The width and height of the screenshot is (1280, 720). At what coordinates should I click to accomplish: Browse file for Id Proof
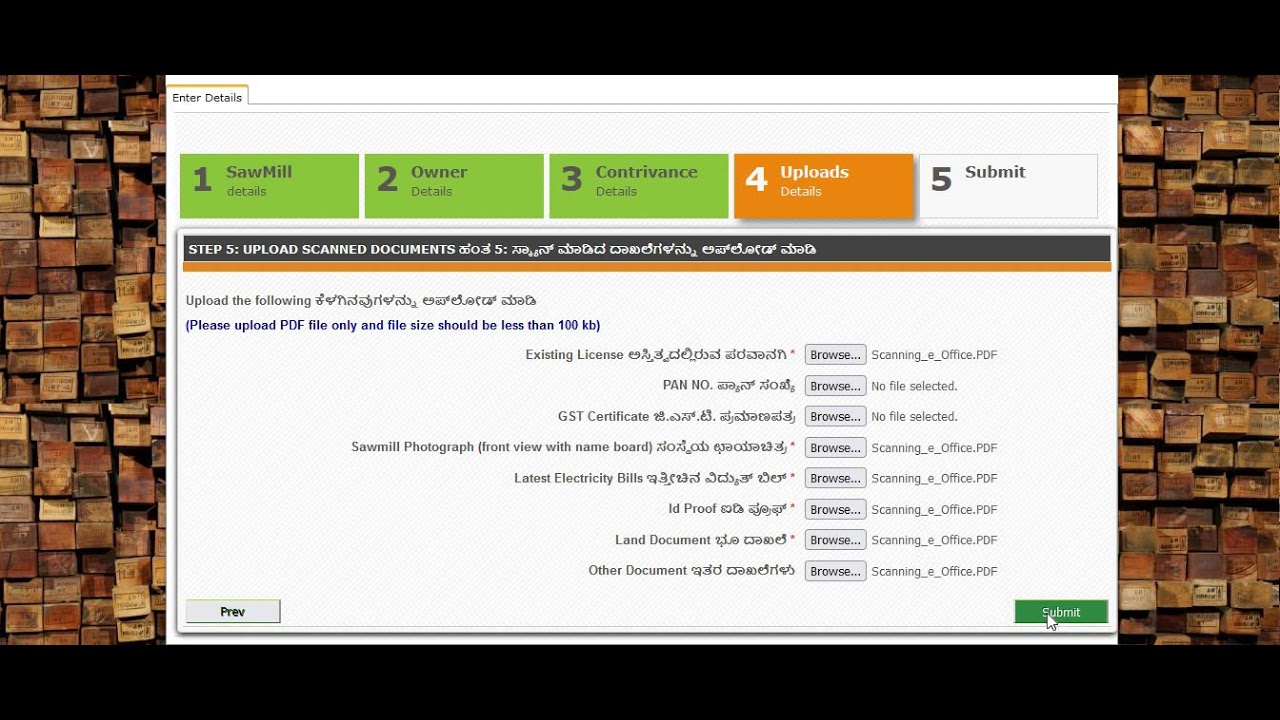coord(835,509)
